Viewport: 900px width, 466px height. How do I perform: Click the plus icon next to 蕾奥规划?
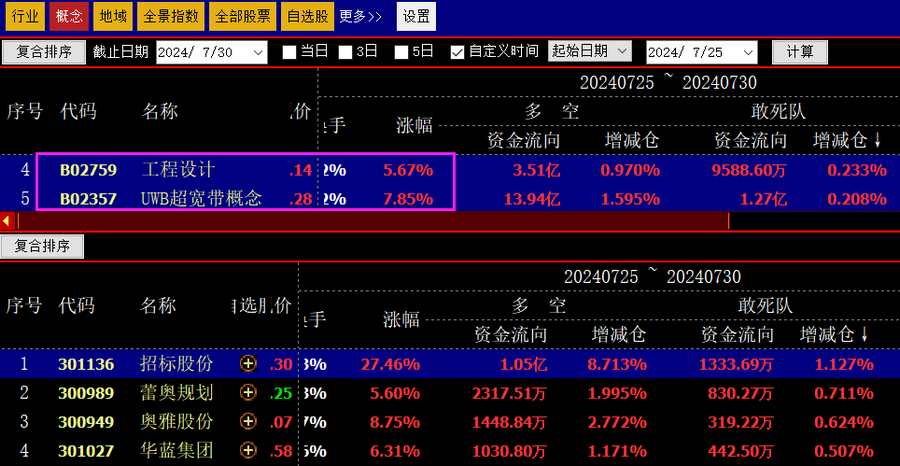coord(248,394)
